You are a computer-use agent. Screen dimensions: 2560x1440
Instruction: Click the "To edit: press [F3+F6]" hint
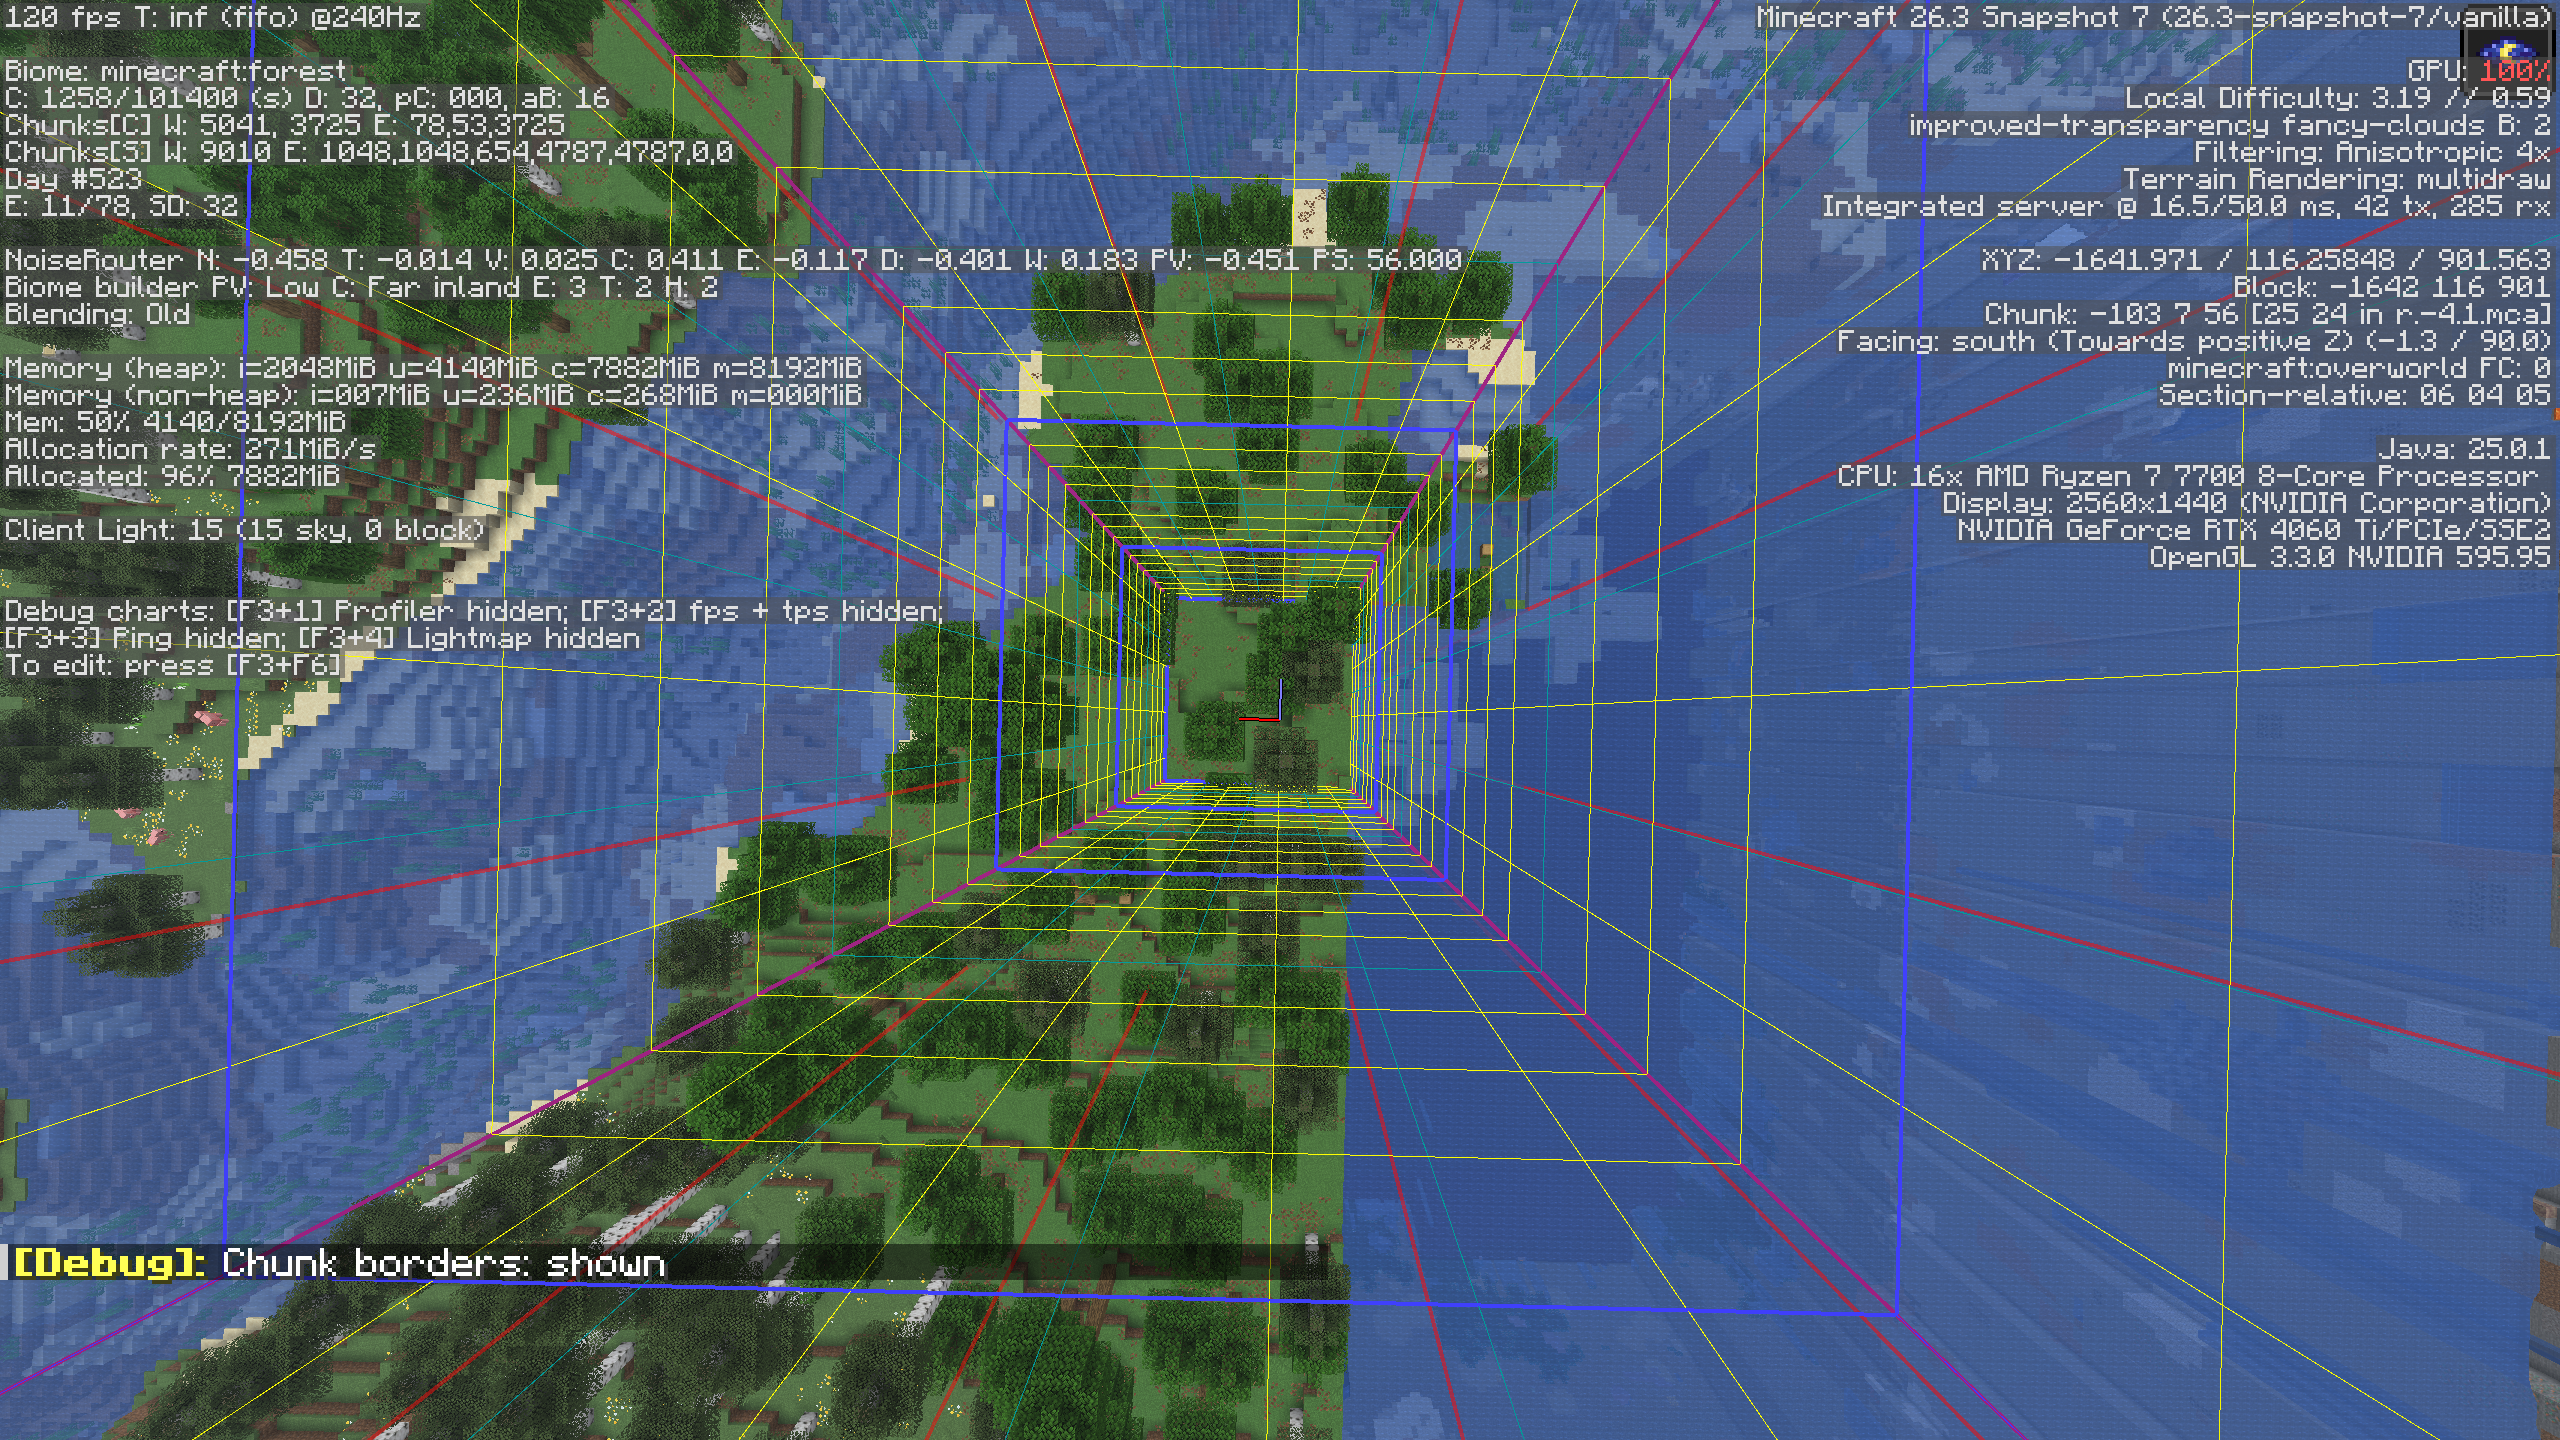coord(174,665)
